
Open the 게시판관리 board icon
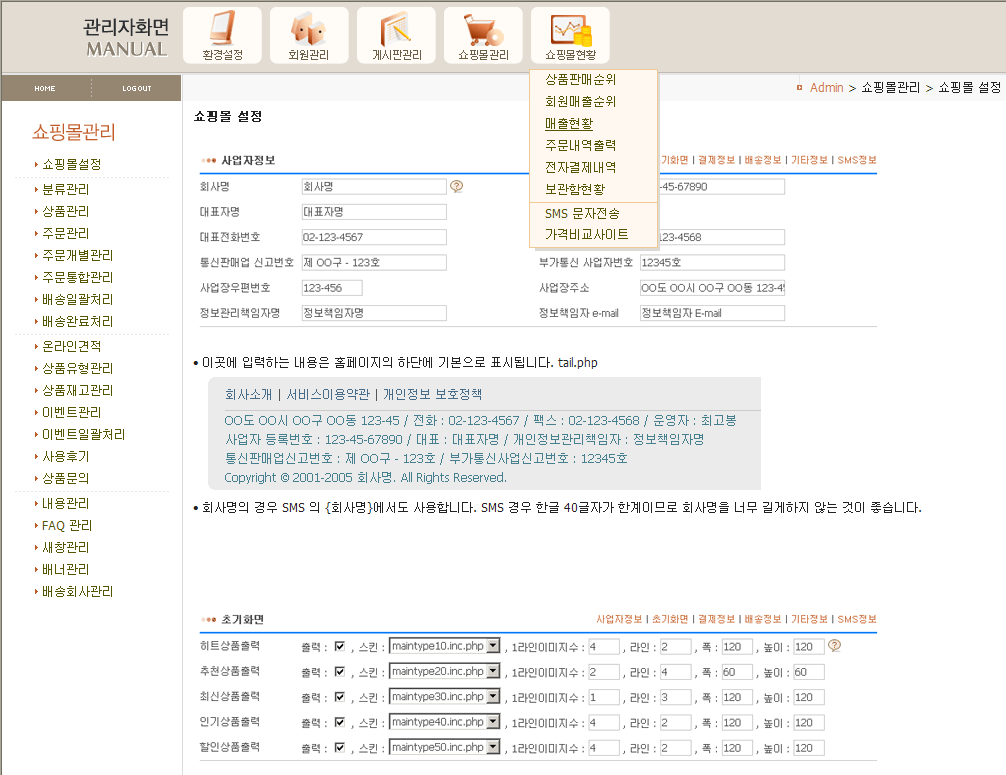pos(396,35)
